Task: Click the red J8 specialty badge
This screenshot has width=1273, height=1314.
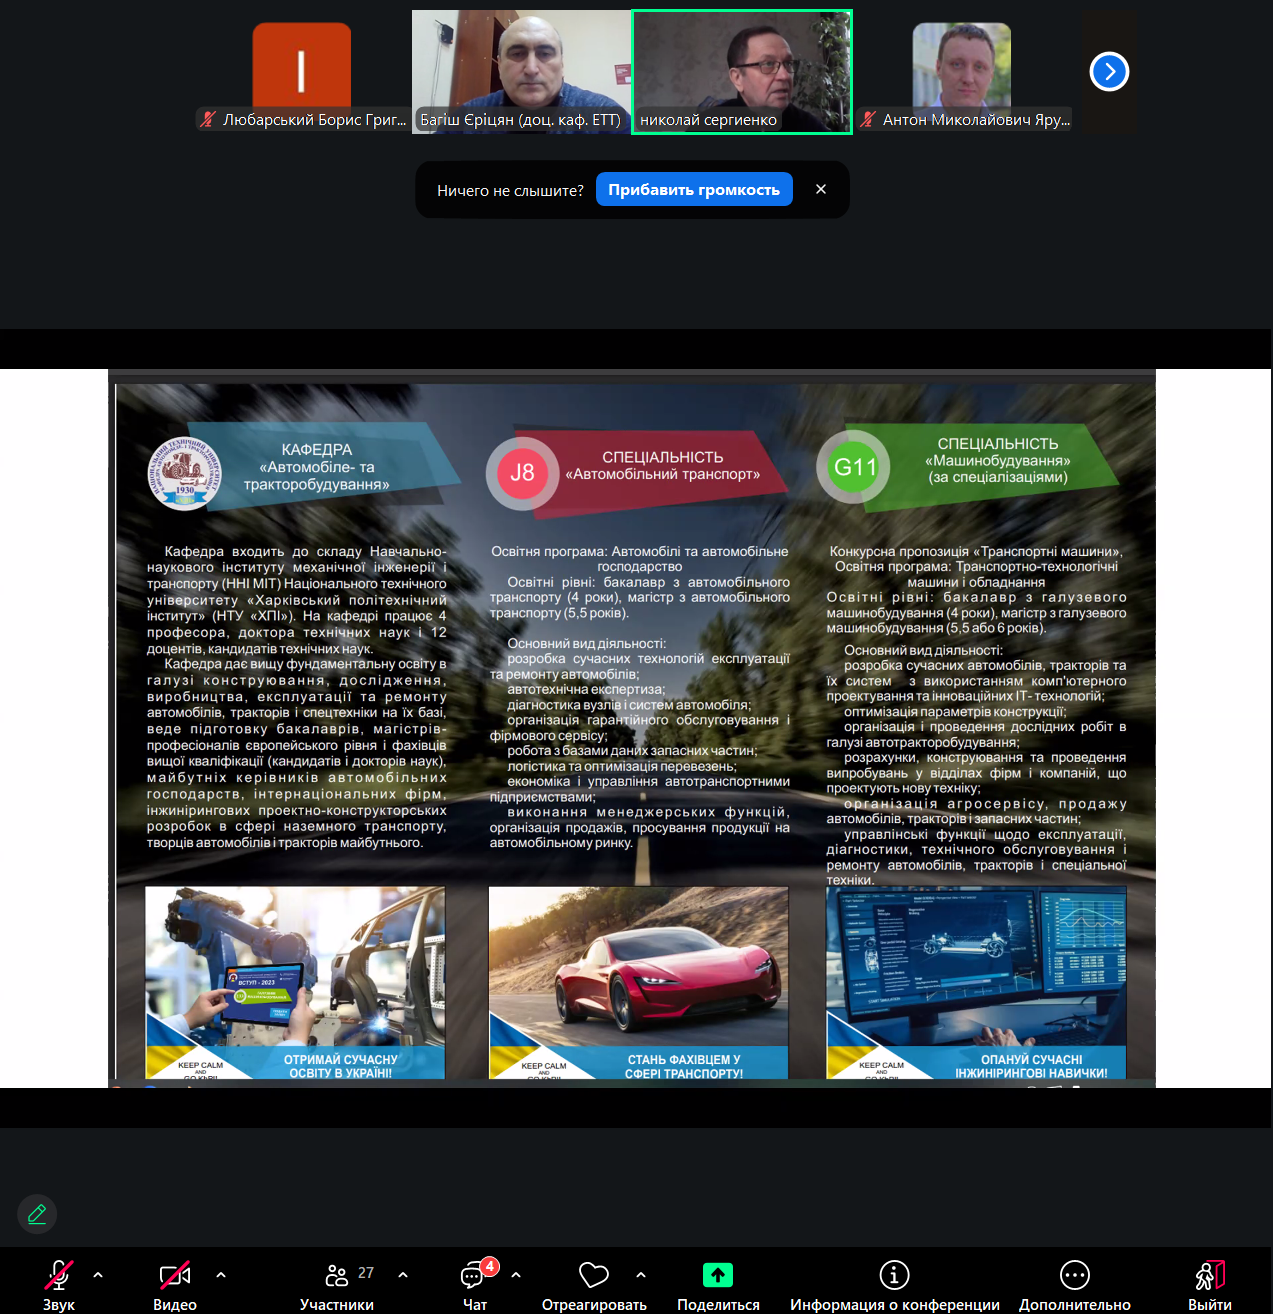Action: [x=522, y=473]
